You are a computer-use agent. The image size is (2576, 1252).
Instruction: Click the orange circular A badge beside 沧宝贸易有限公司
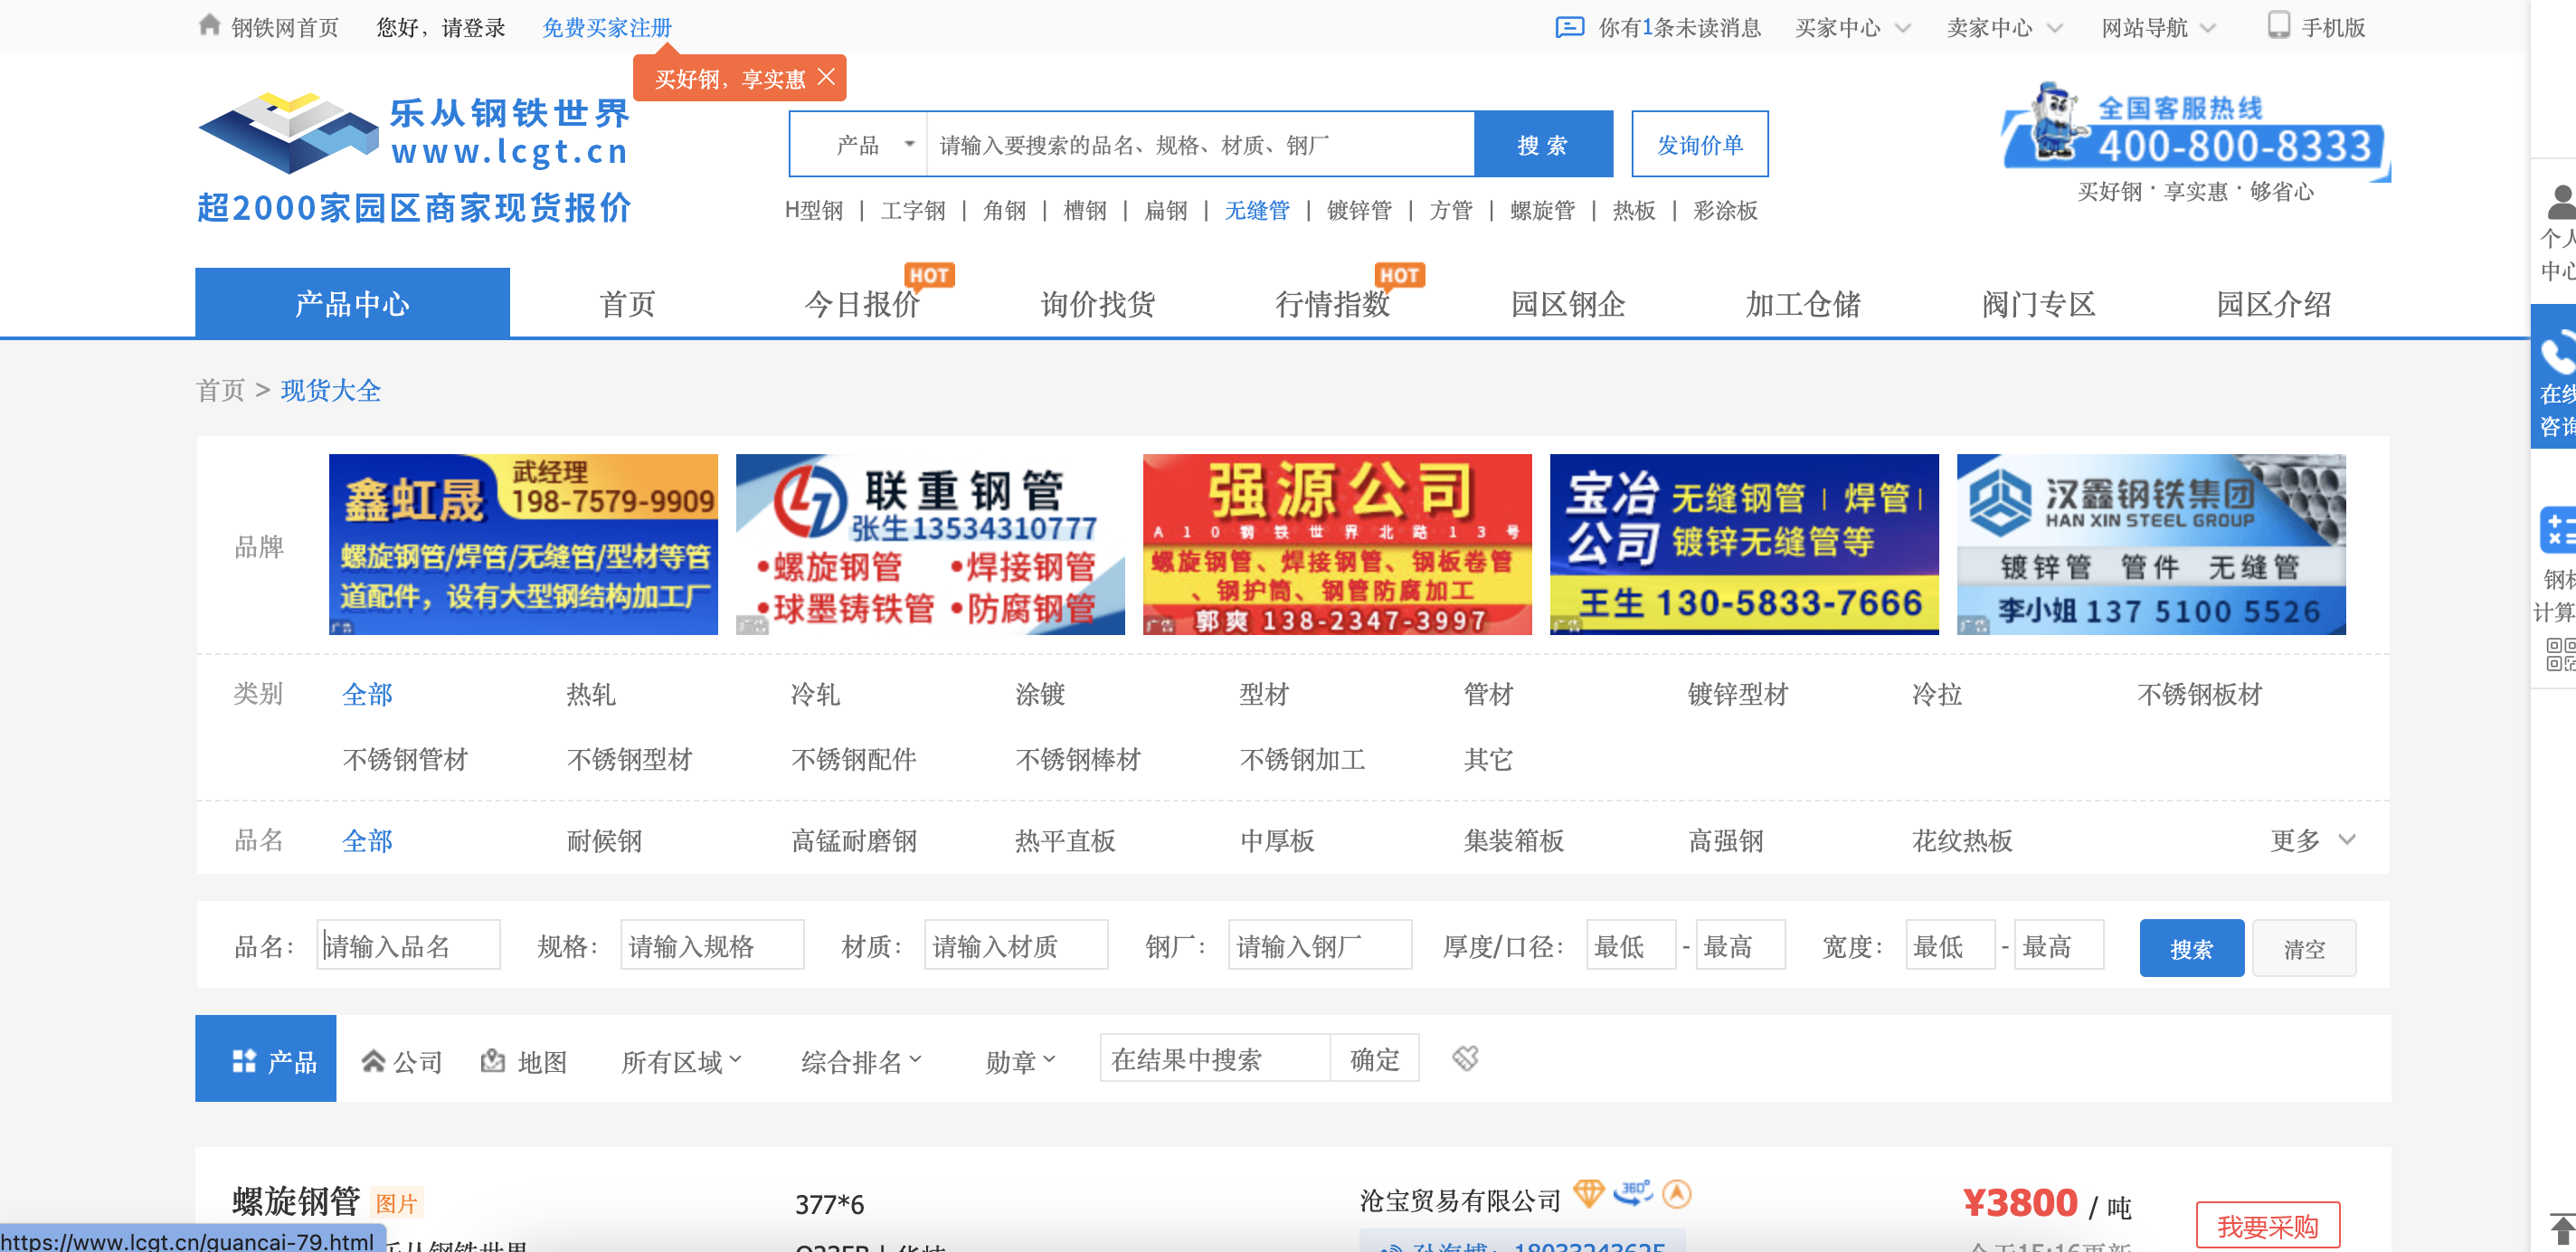(x=1677, y=1193)
